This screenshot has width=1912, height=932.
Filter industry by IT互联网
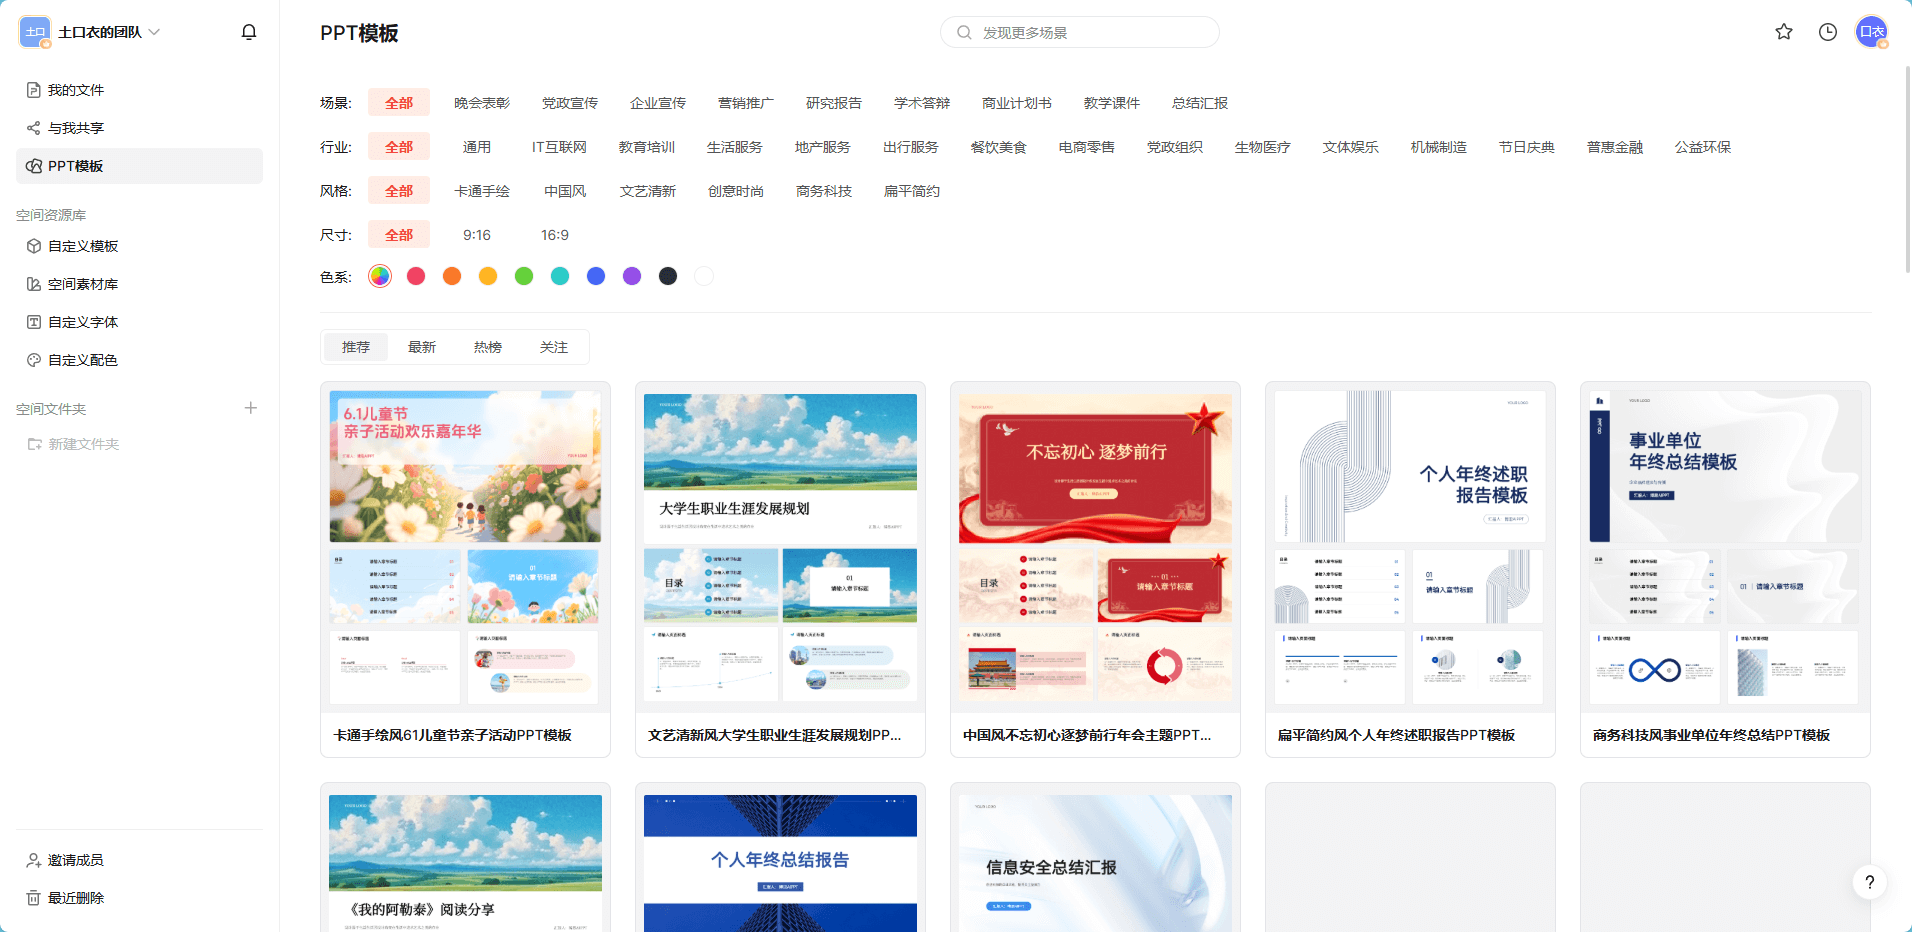(x=559, y=147)
